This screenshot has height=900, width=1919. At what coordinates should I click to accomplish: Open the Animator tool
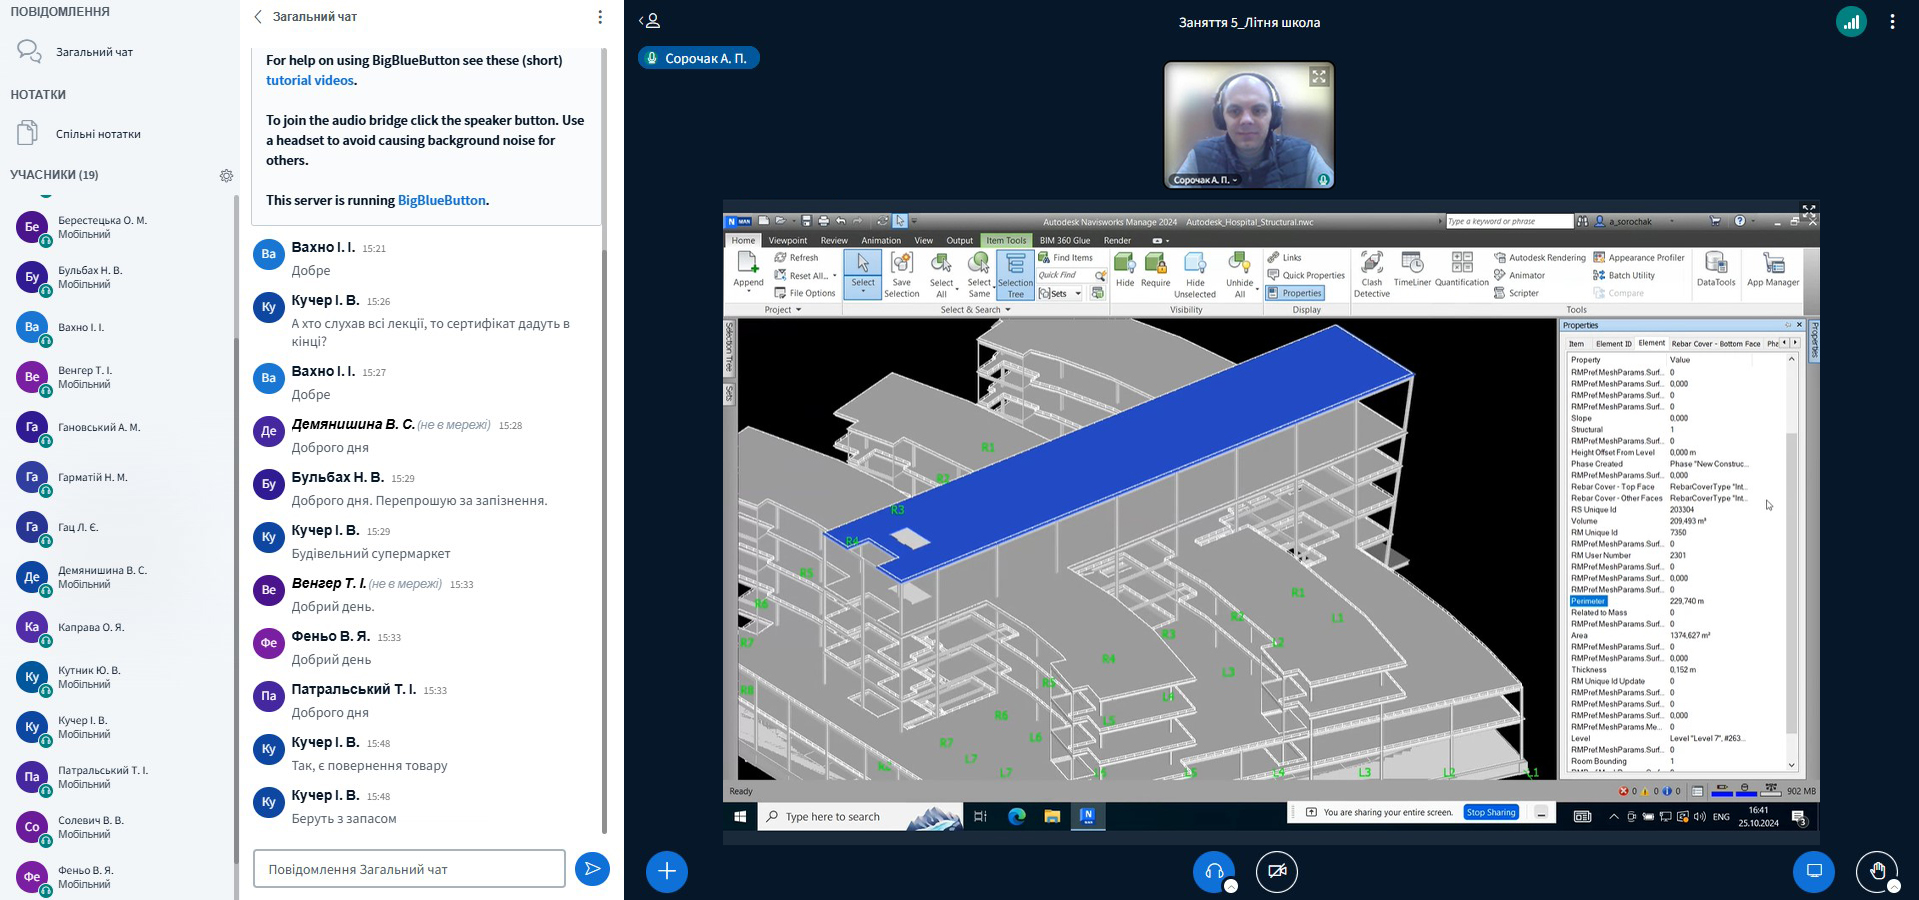point(1520,276)
